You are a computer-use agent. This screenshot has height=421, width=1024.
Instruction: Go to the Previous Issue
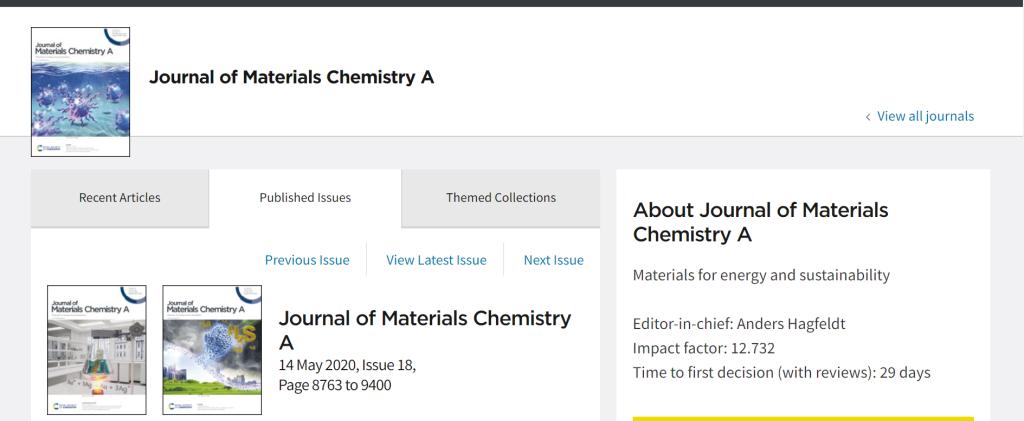[x=307, y=260]
